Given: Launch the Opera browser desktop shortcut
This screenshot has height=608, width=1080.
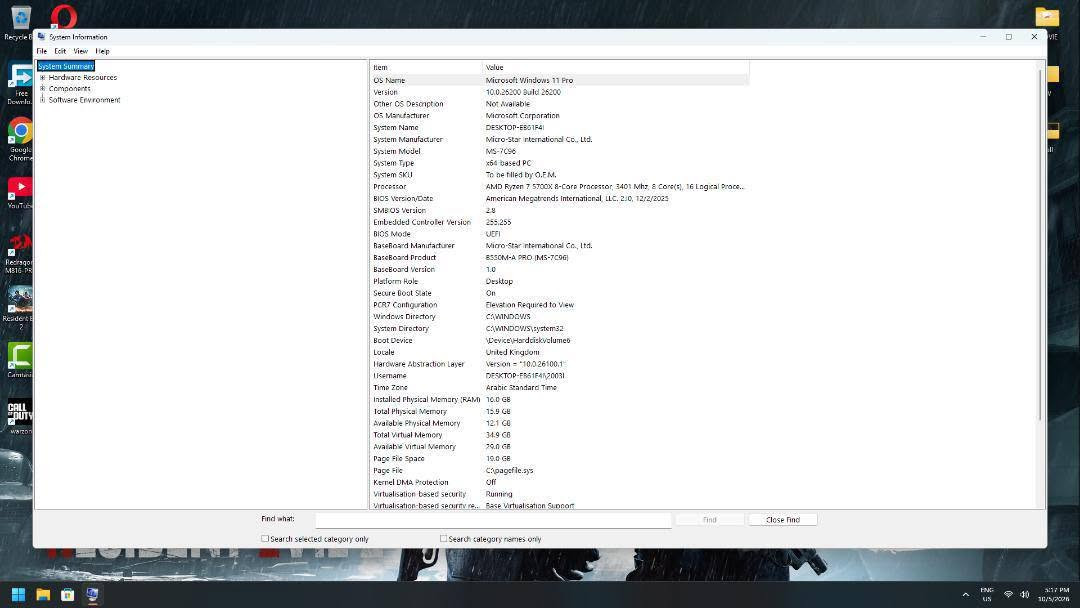Looking at the screenshot, I should 63,16.
